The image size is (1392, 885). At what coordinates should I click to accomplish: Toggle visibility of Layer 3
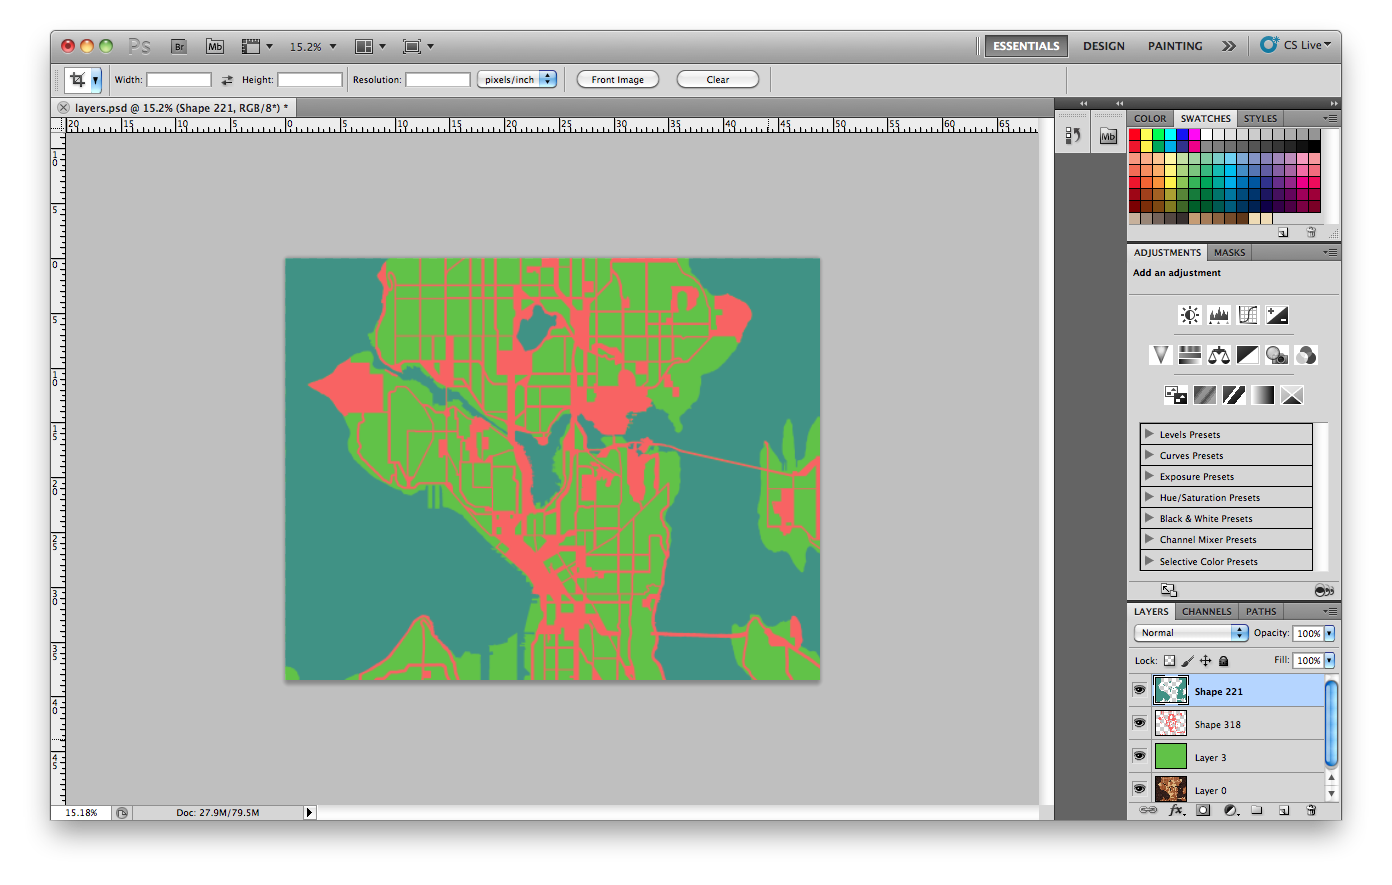point(1139,756)
